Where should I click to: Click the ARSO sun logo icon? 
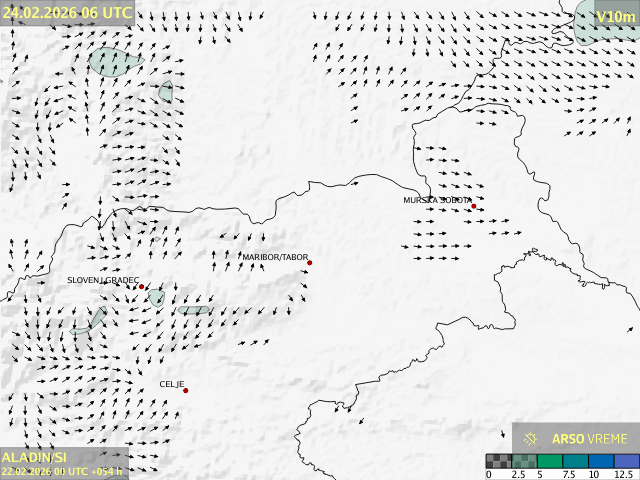(531, 439)
